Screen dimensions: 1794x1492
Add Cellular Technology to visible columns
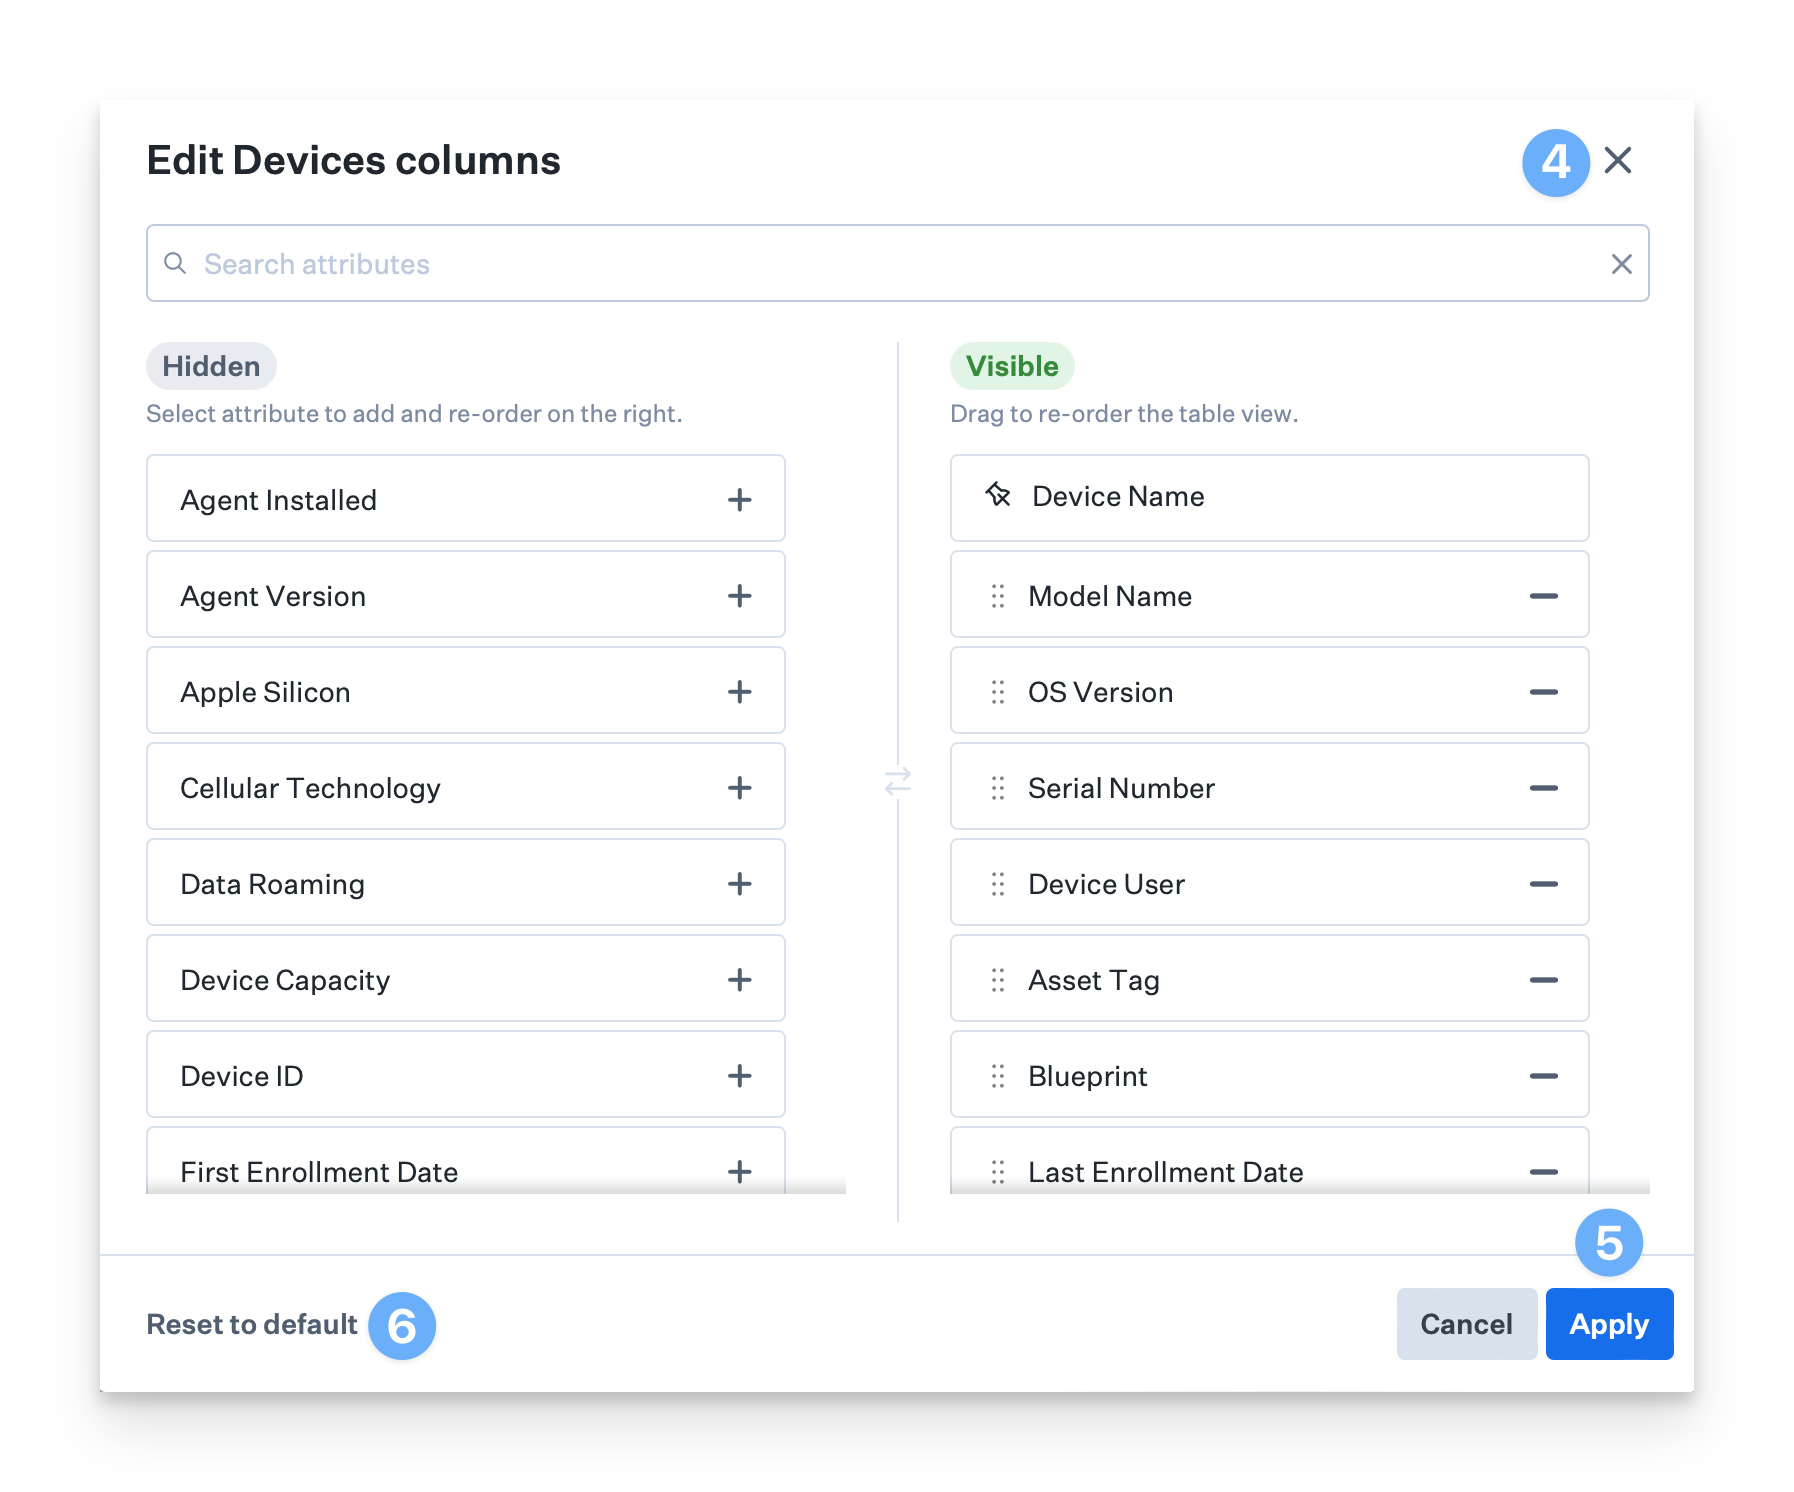[739, 787]
